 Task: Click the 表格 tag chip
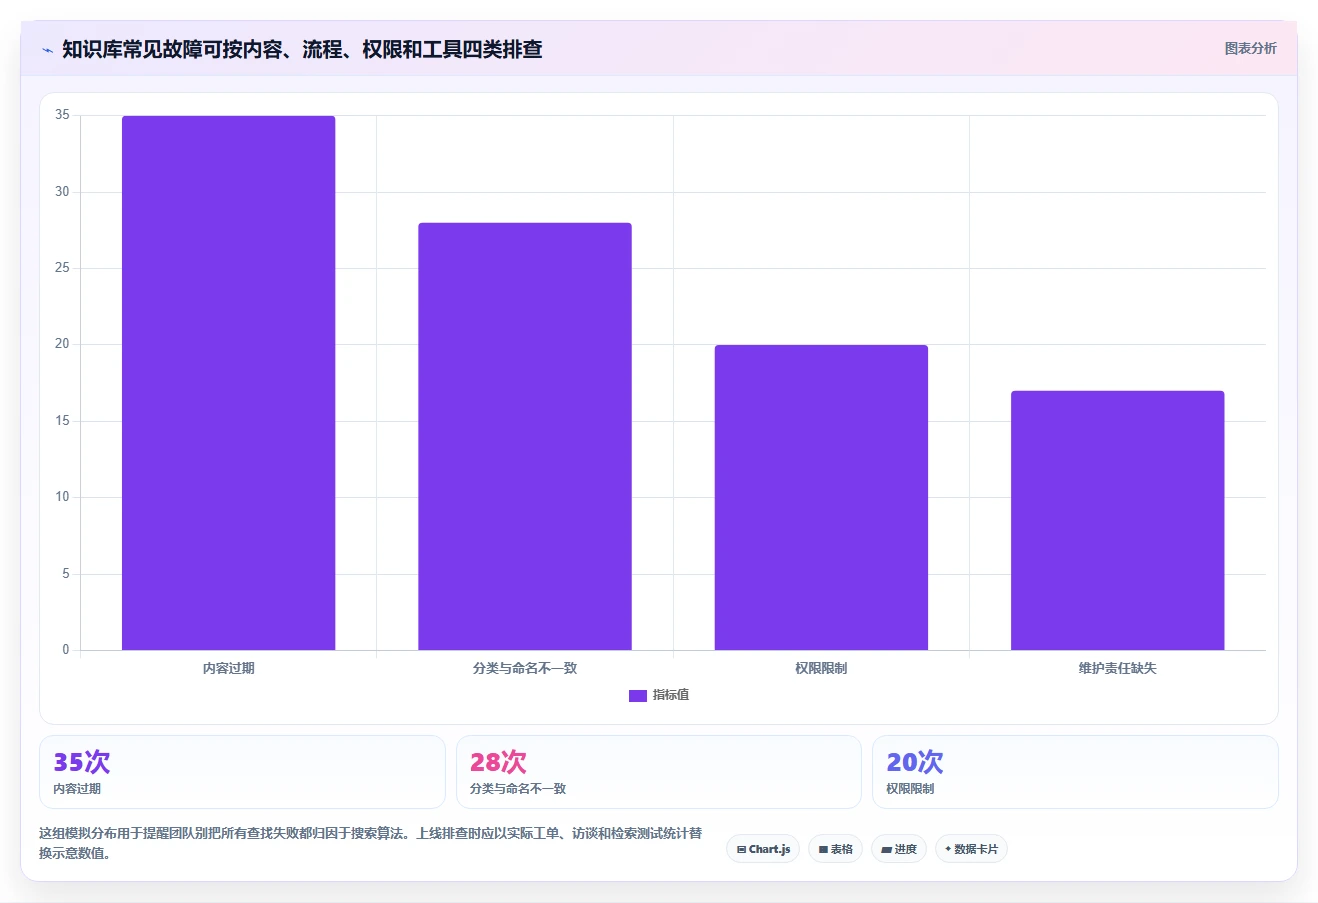(836, 849)
